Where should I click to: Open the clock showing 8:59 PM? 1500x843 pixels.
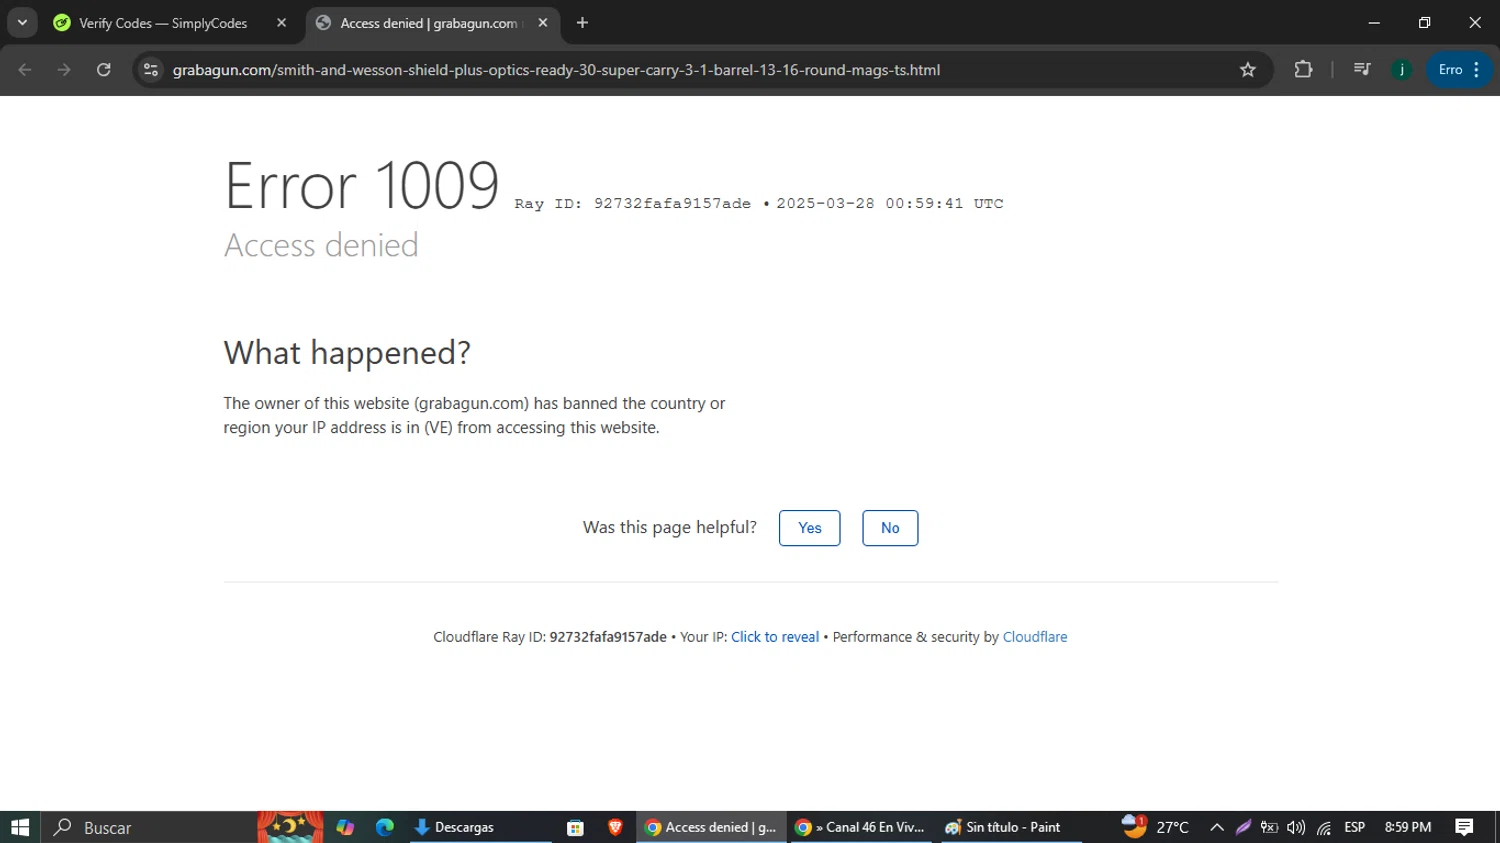point(1408,827)
